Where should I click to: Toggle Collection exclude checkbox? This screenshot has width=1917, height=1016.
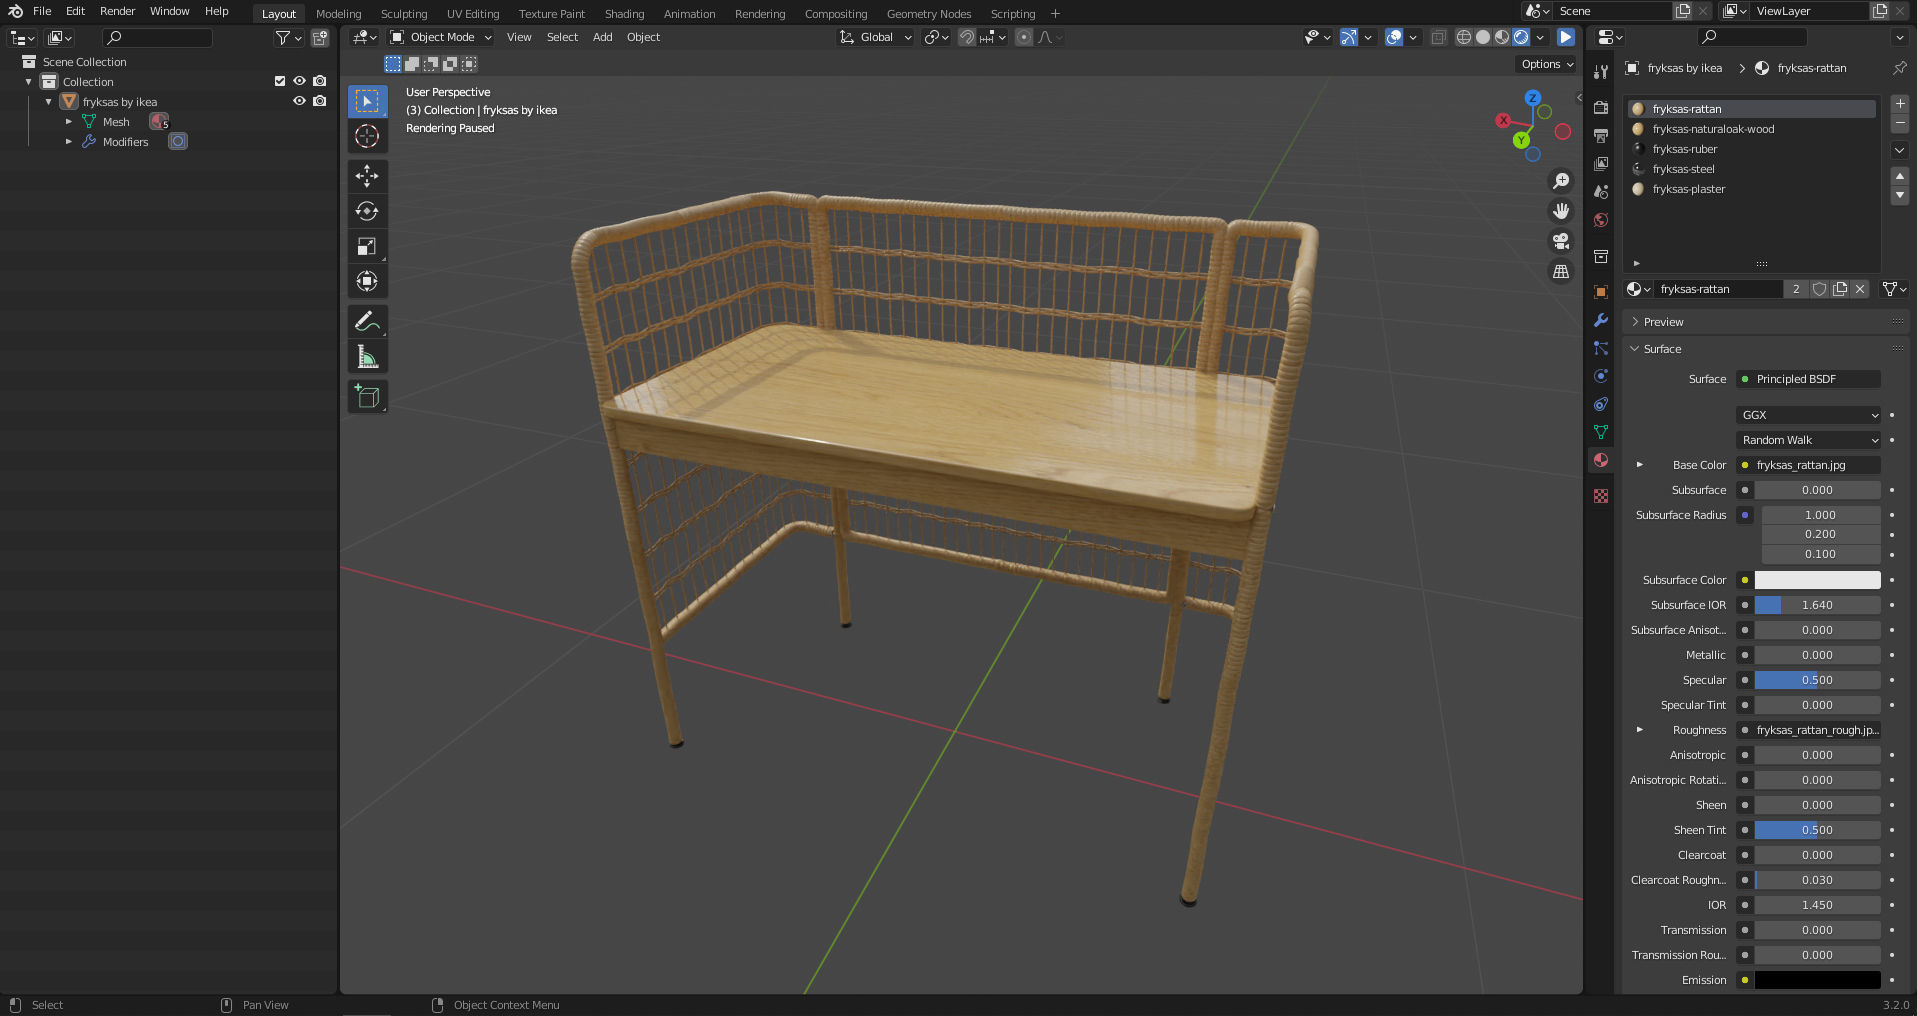tap(280, 81)
